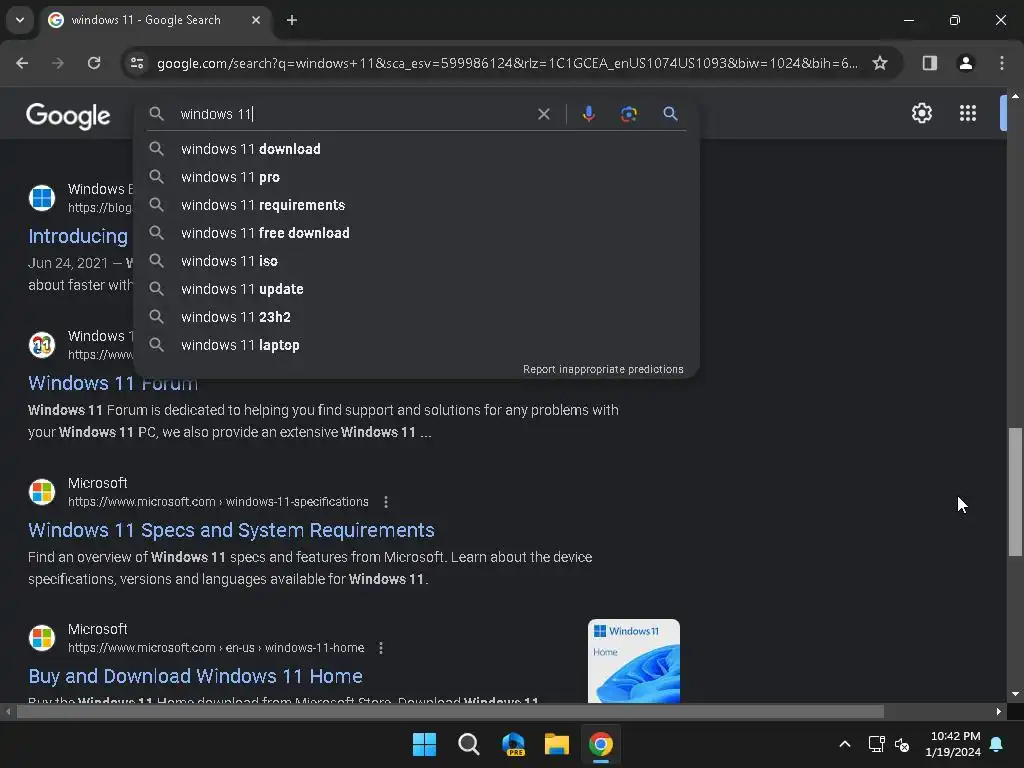The width and height of the screenshot is (1024, 768).
Task: Clear the search box with the X
Action: pyautogui.click(x=543, y=114)
